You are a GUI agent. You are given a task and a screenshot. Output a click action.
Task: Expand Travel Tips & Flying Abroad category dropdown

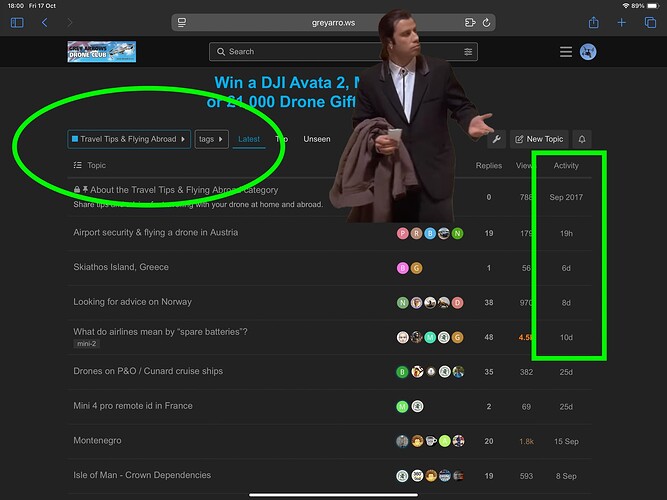[129, 139]
